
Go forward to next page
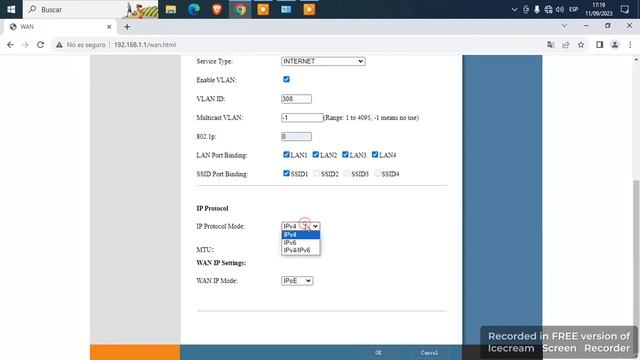25,45
